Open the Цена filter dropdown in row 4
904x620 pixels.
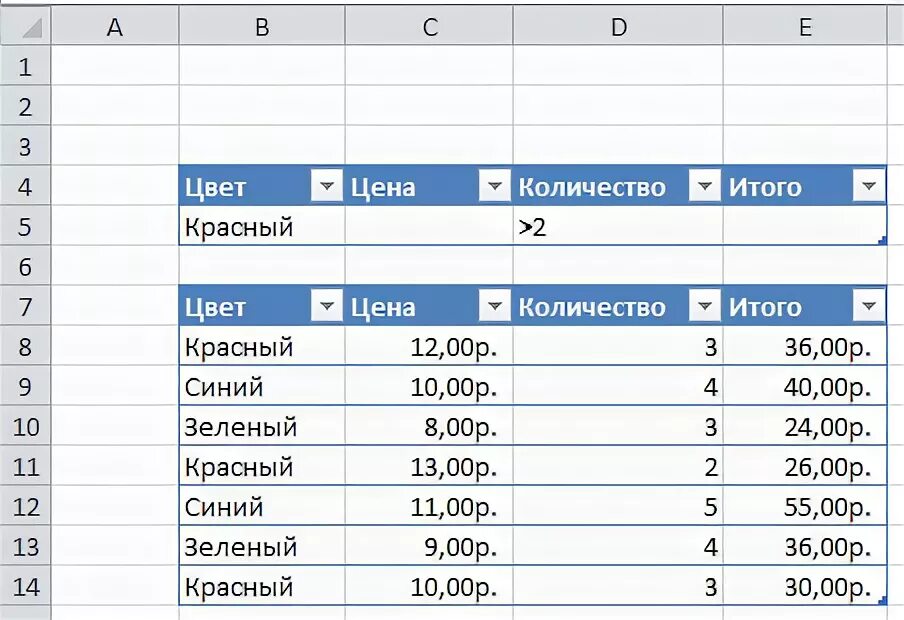495,186
